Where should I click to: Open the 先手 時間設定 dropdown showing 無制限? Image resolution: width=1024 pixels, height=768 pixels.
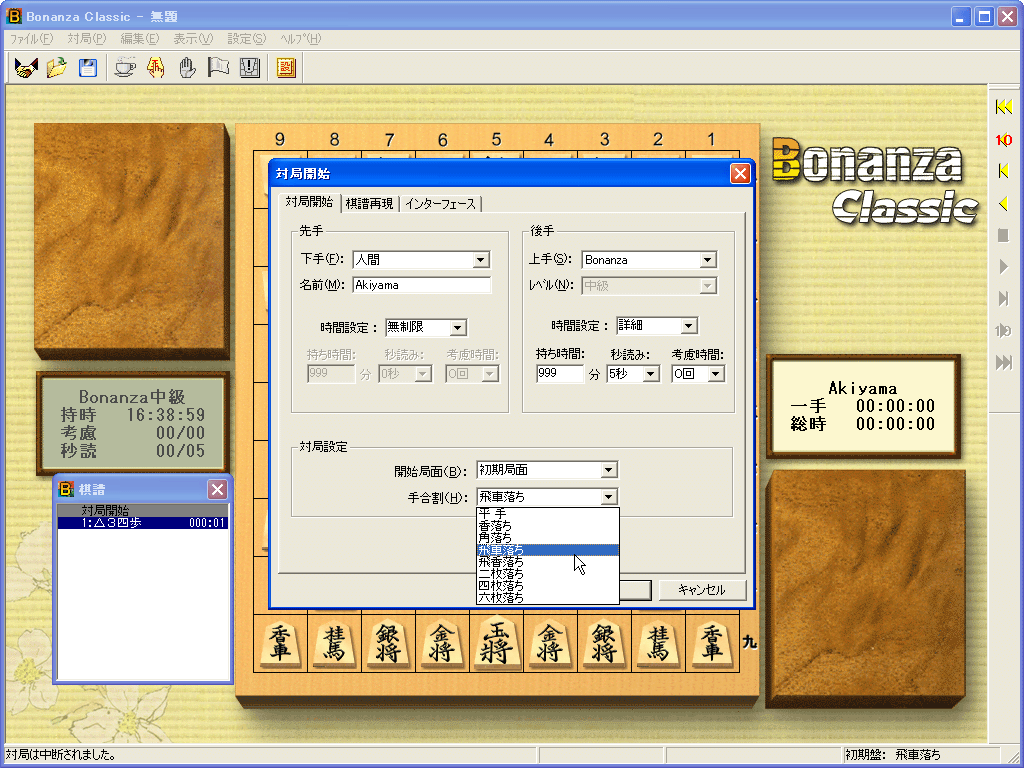tap(458, 327)
